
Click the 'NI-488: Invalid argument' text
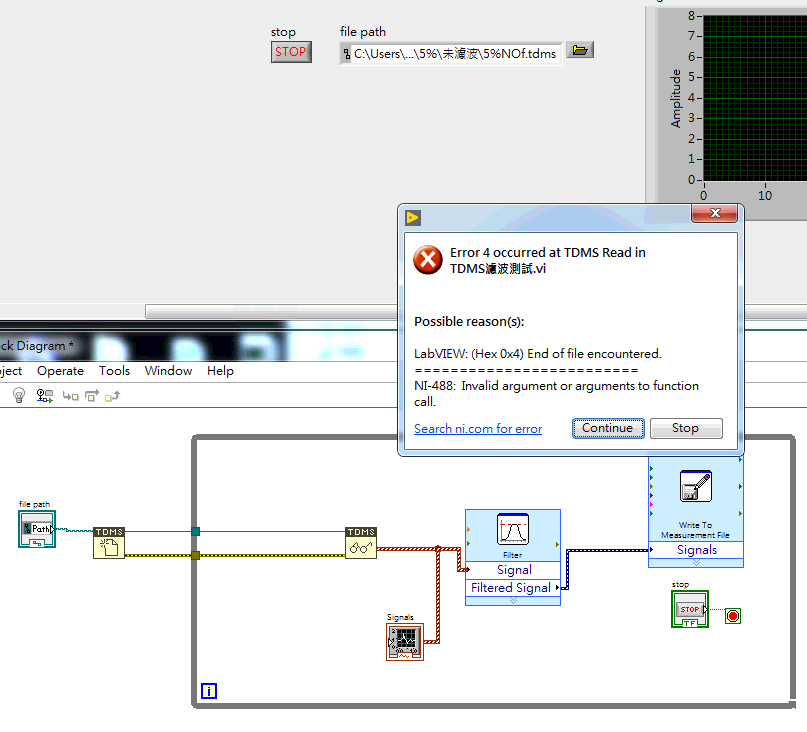[x=556, y=394]
